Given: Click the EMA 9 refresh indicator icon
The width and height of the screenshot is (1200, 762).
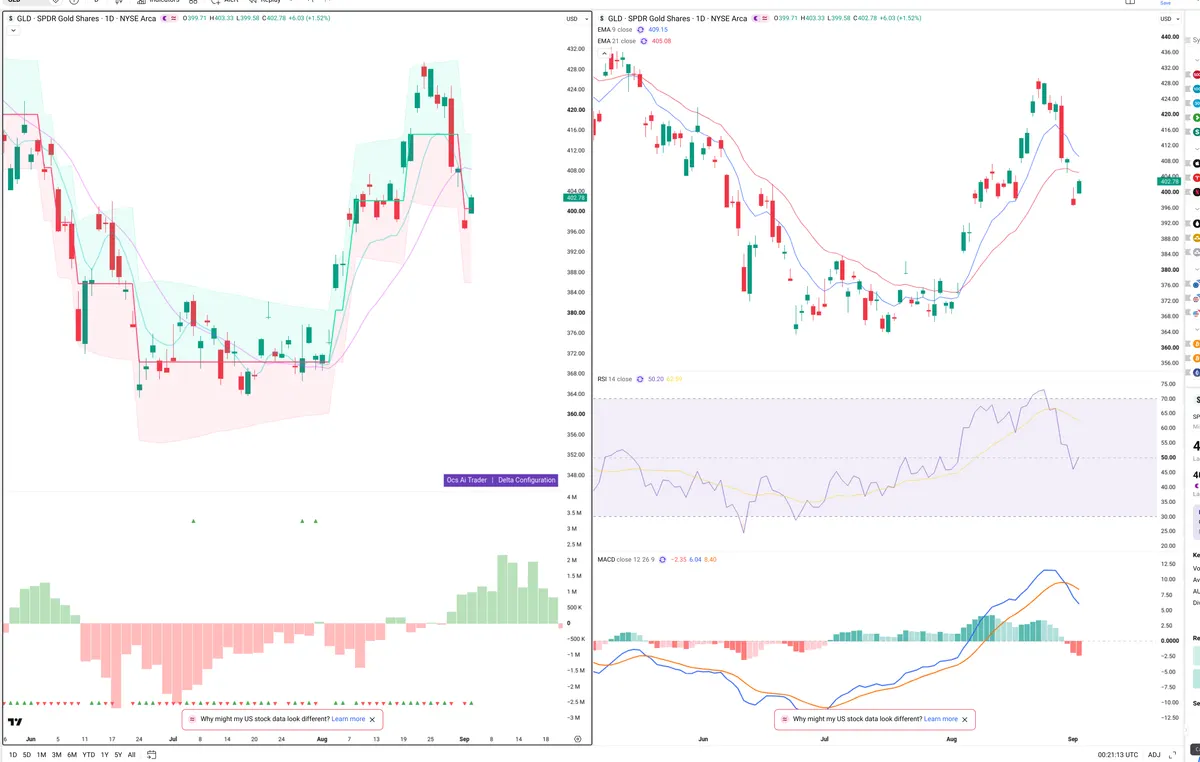Looking at the screenshot, I should pyautogui.click(x=640, y=30).
